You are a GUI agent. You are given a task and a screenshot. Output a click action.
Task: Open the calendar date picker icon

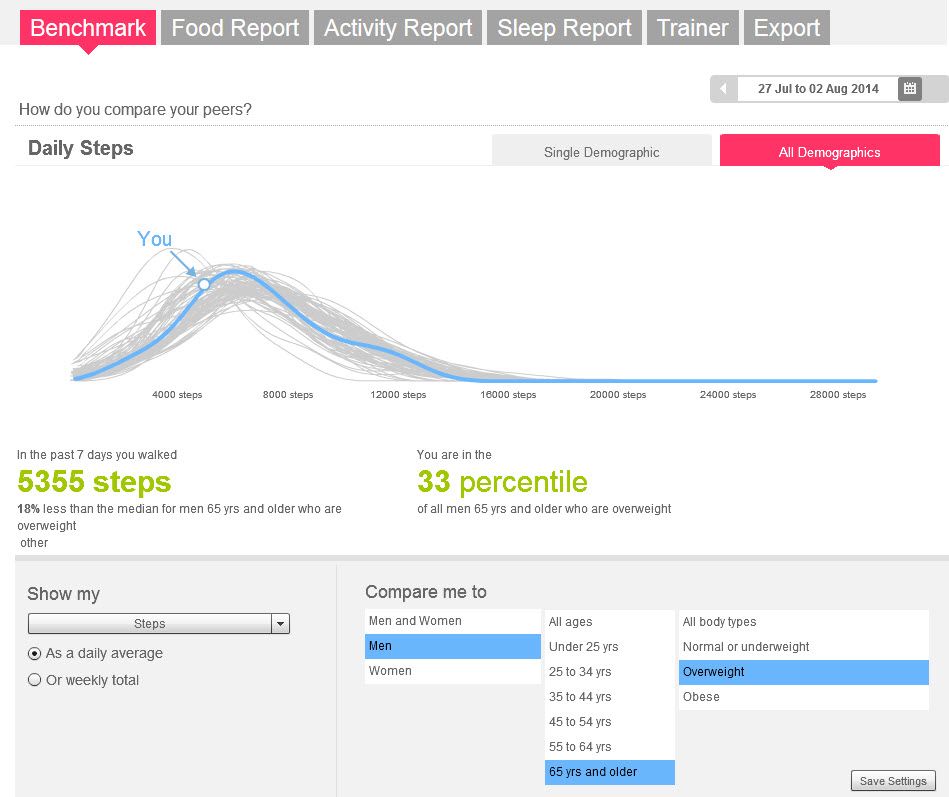pyautogui.click(x=909, y=89)
